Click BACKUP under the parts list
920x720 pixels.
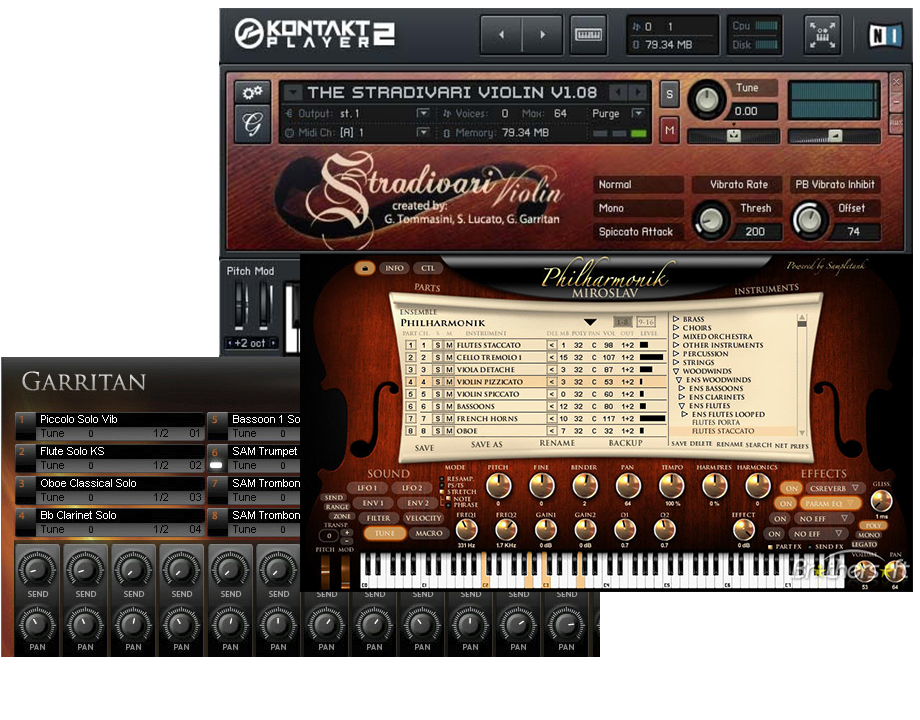(x=625, y=443)
